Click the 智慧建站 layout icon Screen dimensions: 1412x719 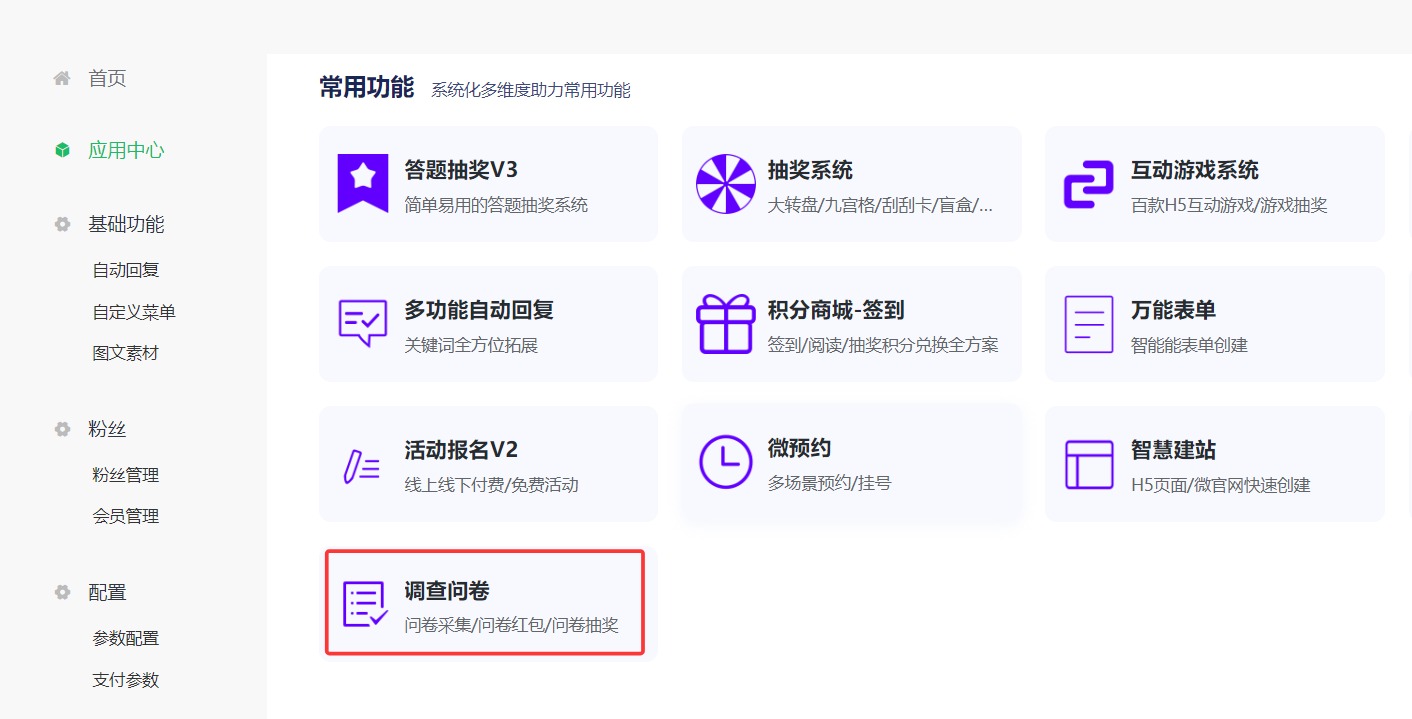1088,464
